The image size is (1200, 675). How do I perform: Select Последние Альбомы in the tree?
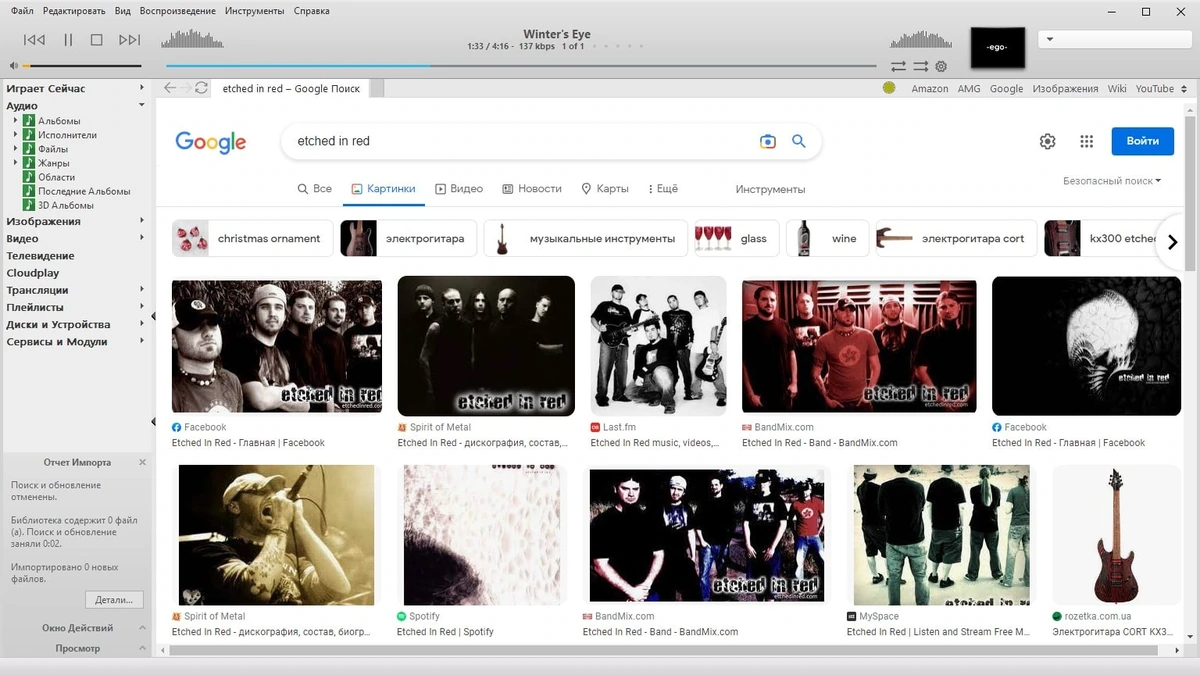coord(84,191)
